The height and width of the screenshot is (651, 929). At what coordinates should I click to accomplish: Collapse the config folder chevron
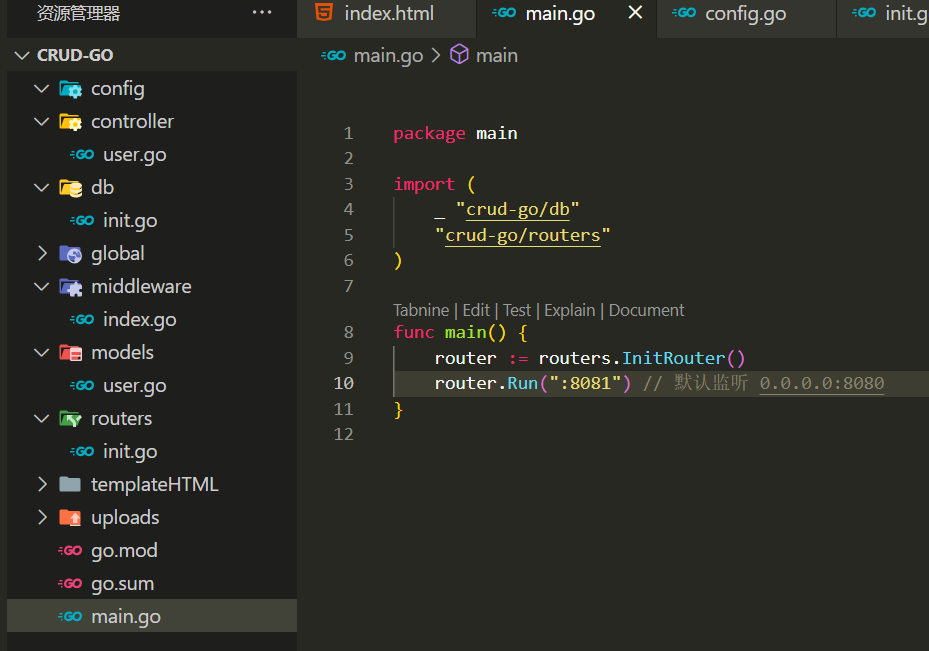point(41,89)
